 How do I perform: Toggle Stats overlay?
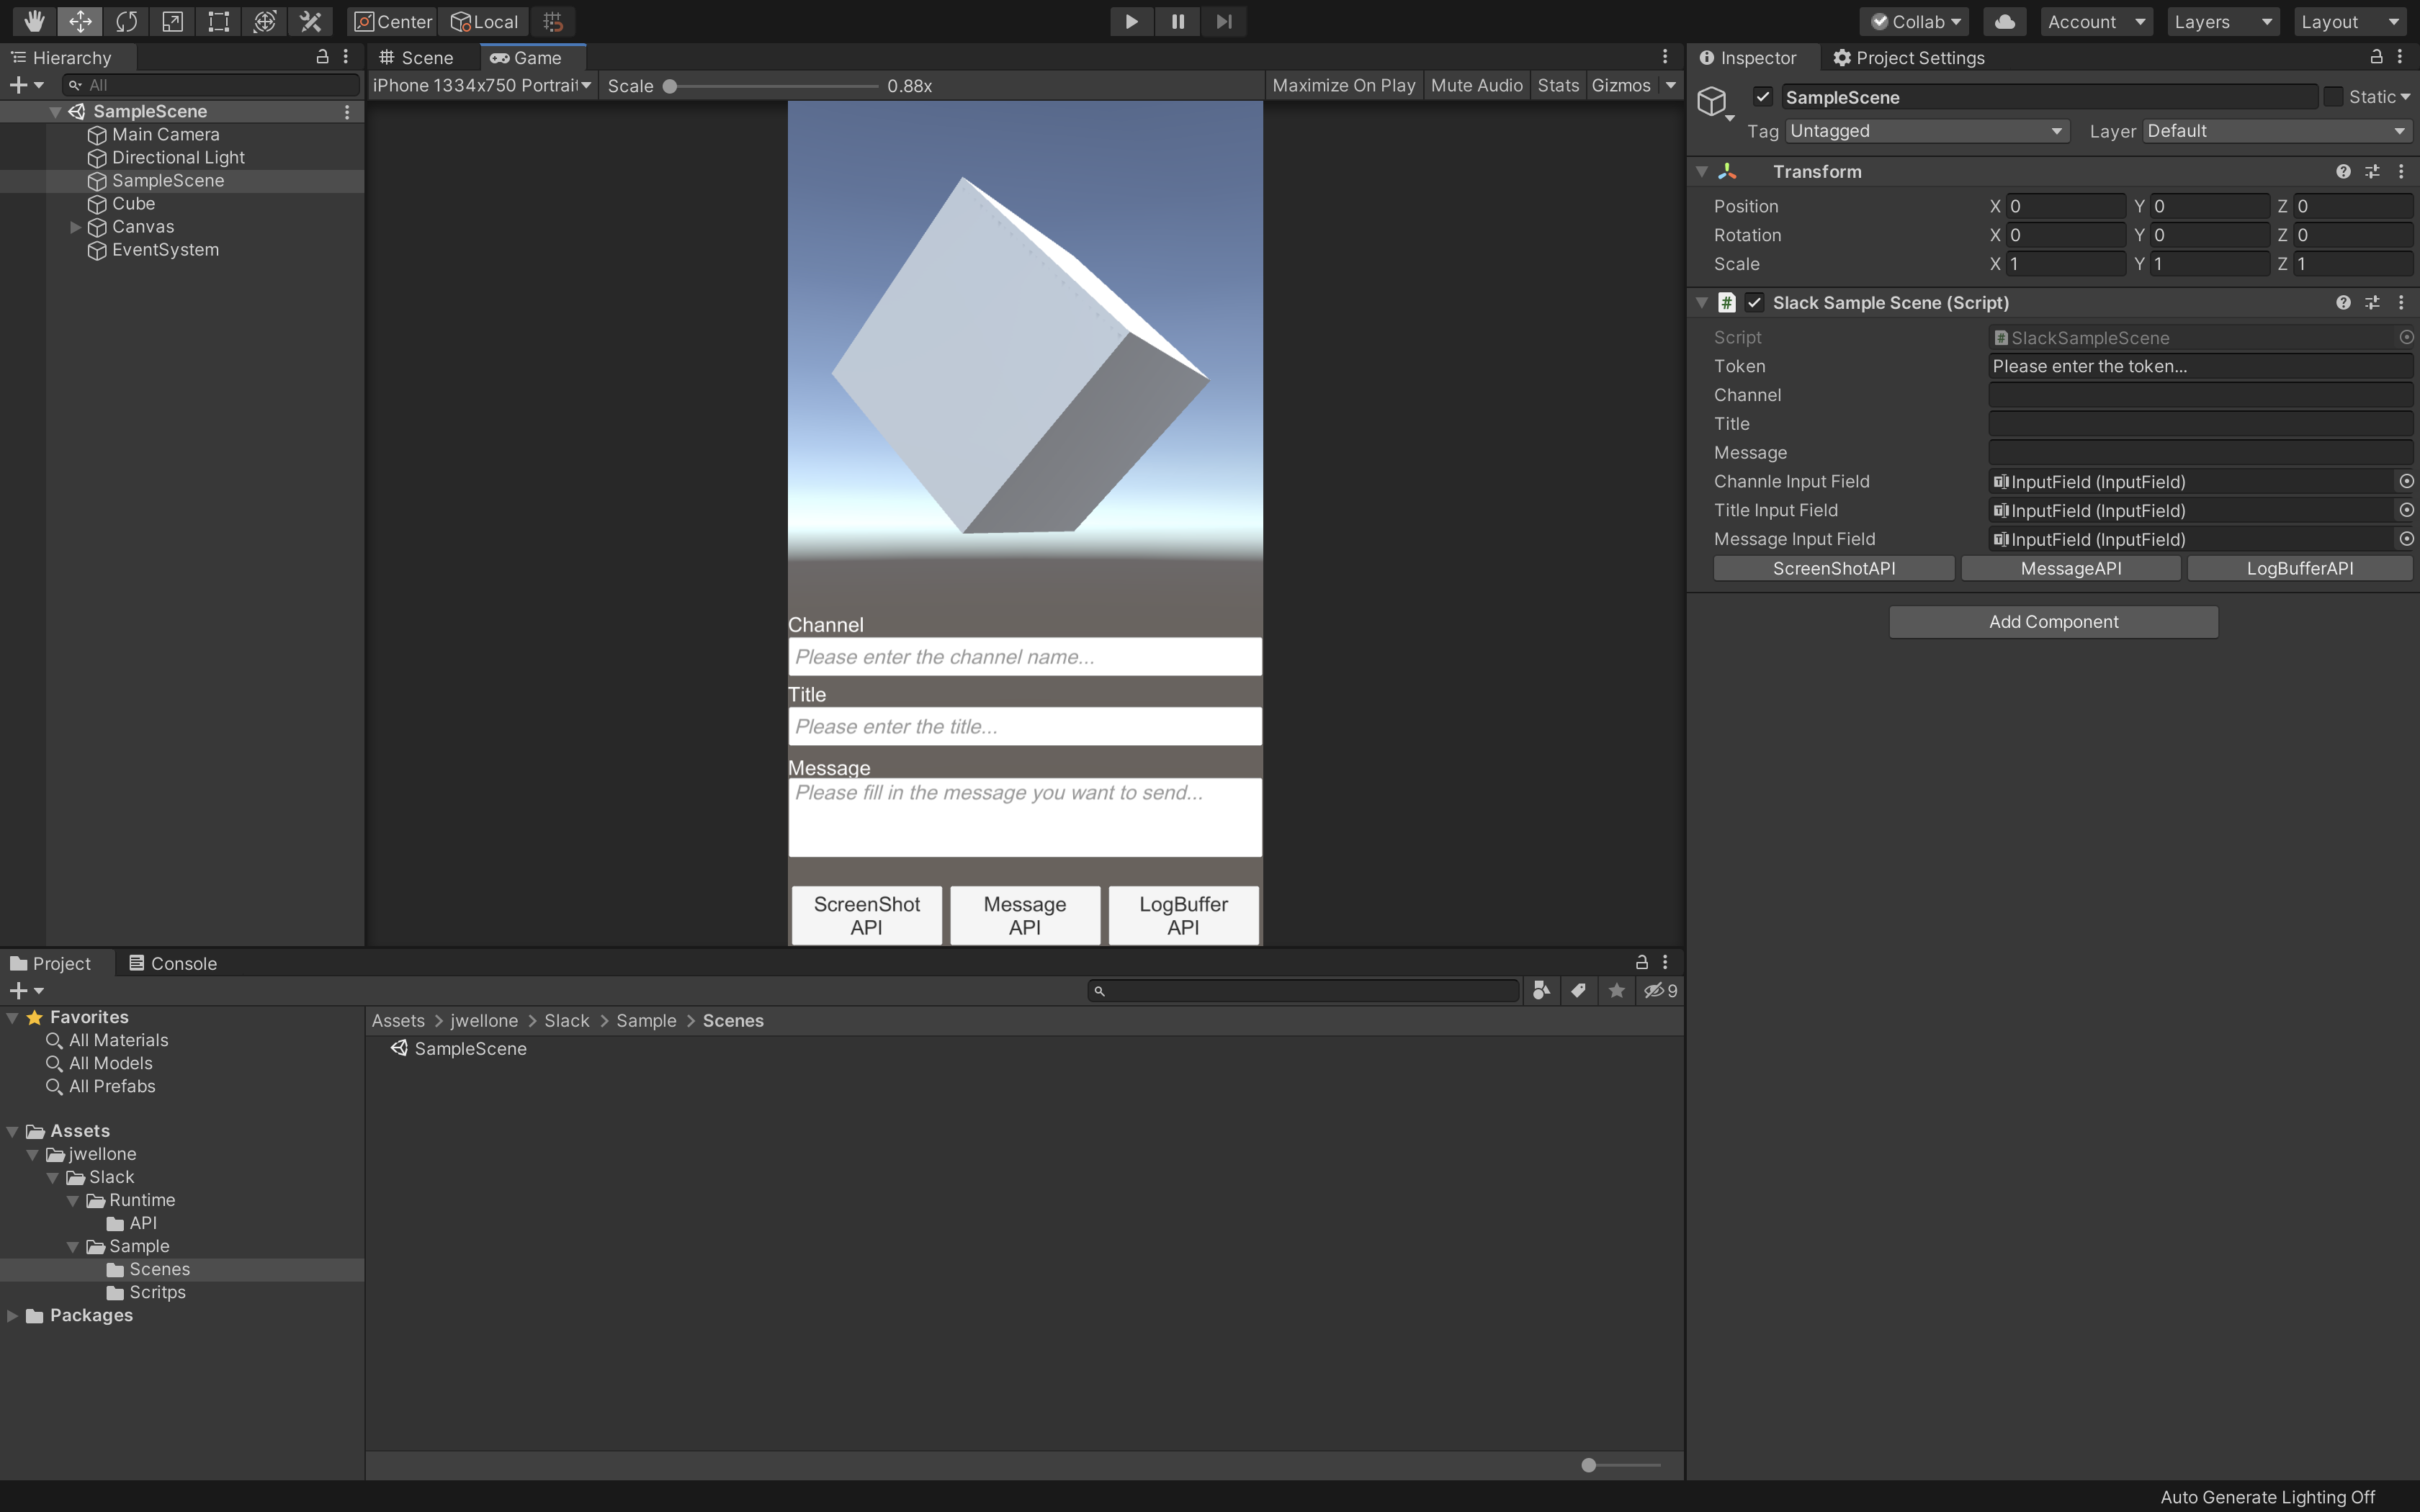click(1557, 85)
